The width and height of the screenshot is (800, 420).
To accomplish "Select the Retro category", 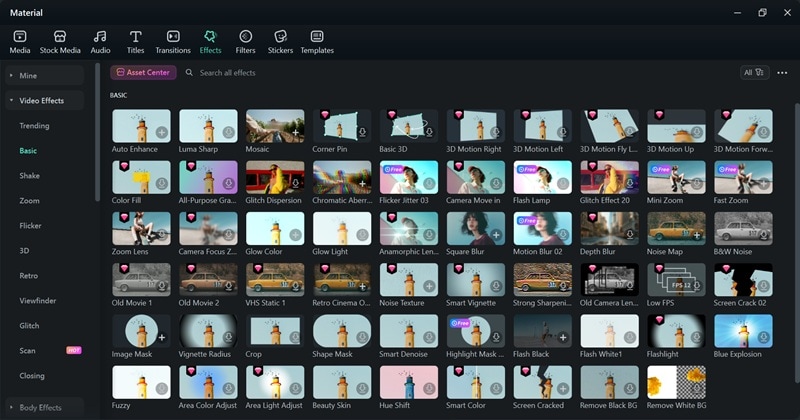I will pyautogui.click(x=29, y=276).
